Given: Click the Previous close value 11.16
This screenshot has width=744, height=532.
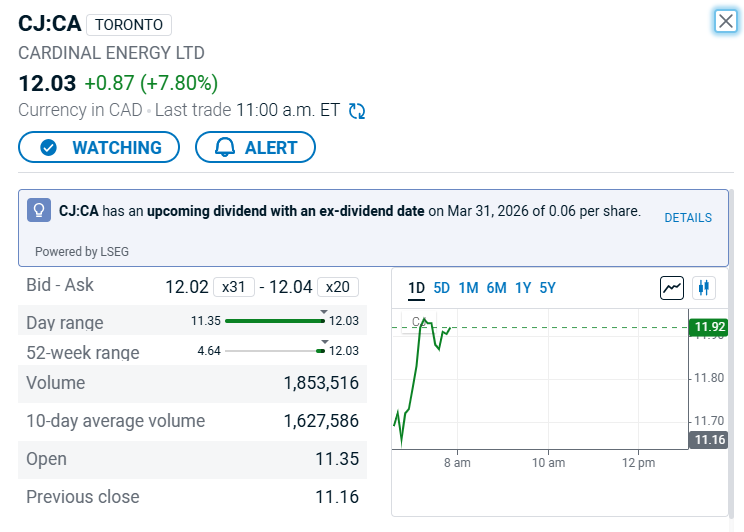Looking at the screenshot, I should click(337, 497).
